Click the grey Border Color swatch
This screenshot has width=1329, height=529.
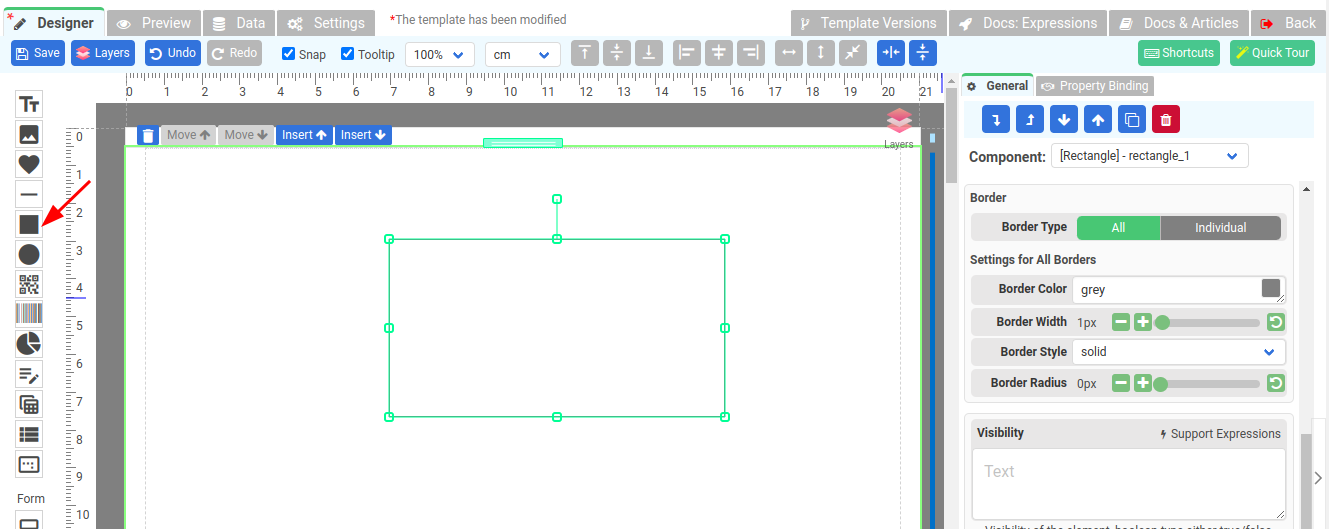(x=1271, y=289)
